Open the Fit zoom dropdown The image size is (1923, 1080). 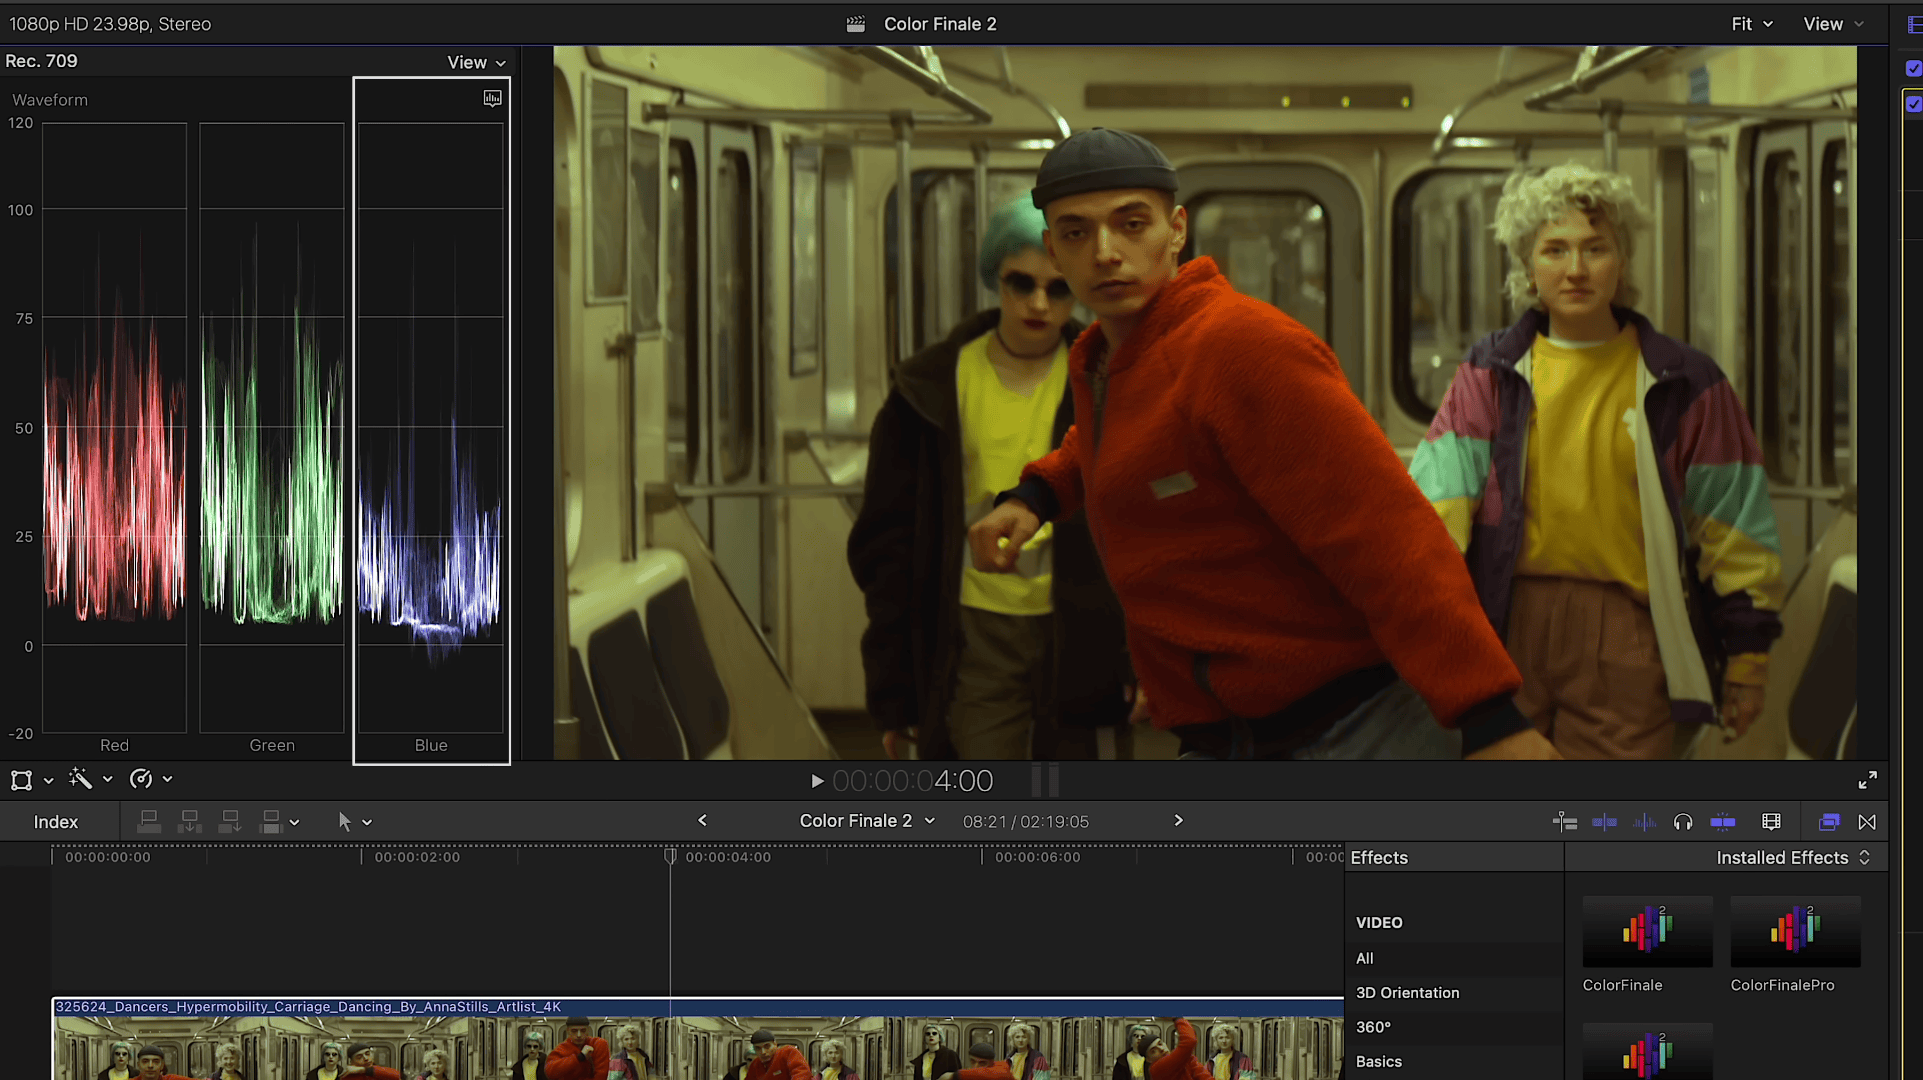click(1751, 24)
